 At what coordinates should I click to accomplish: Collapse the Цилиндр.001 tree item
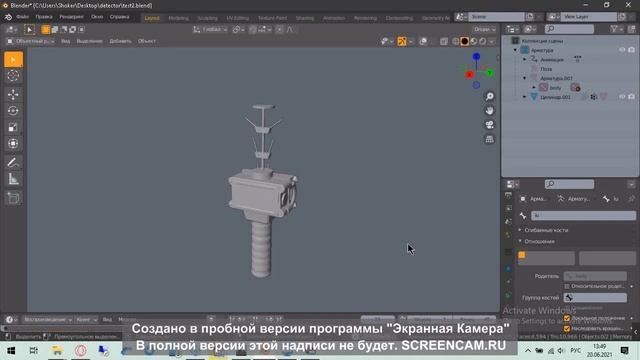[524, 97]
